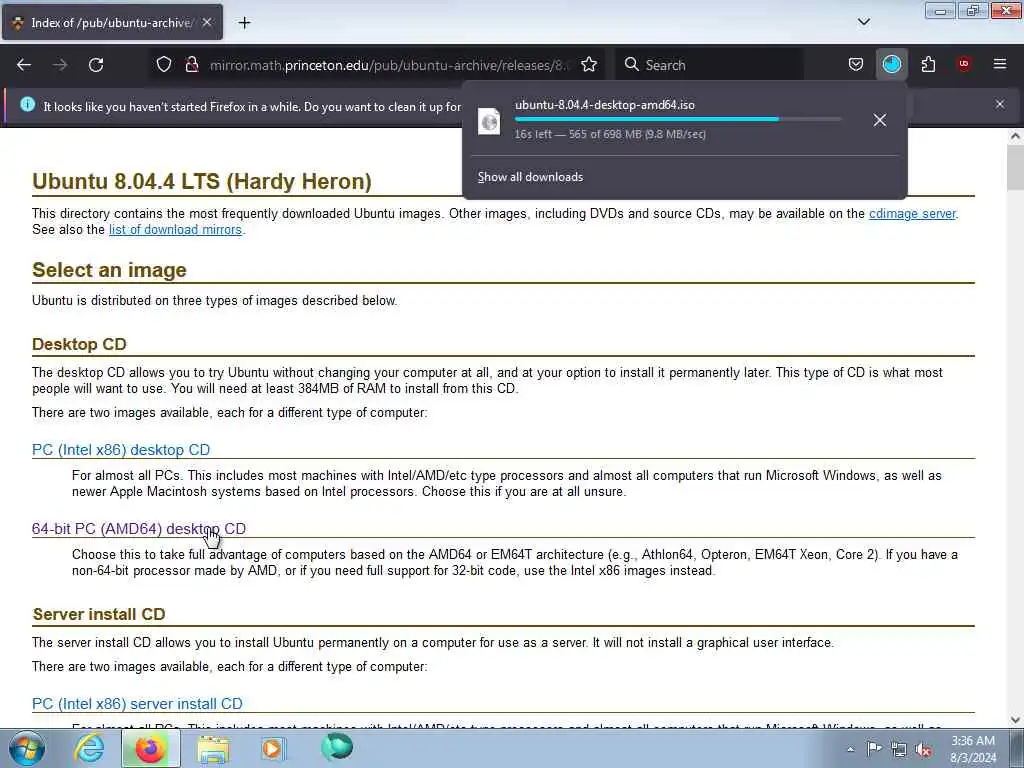
Task: Open PC (Intel x86) server install CD link
Action: click(137, 704)
